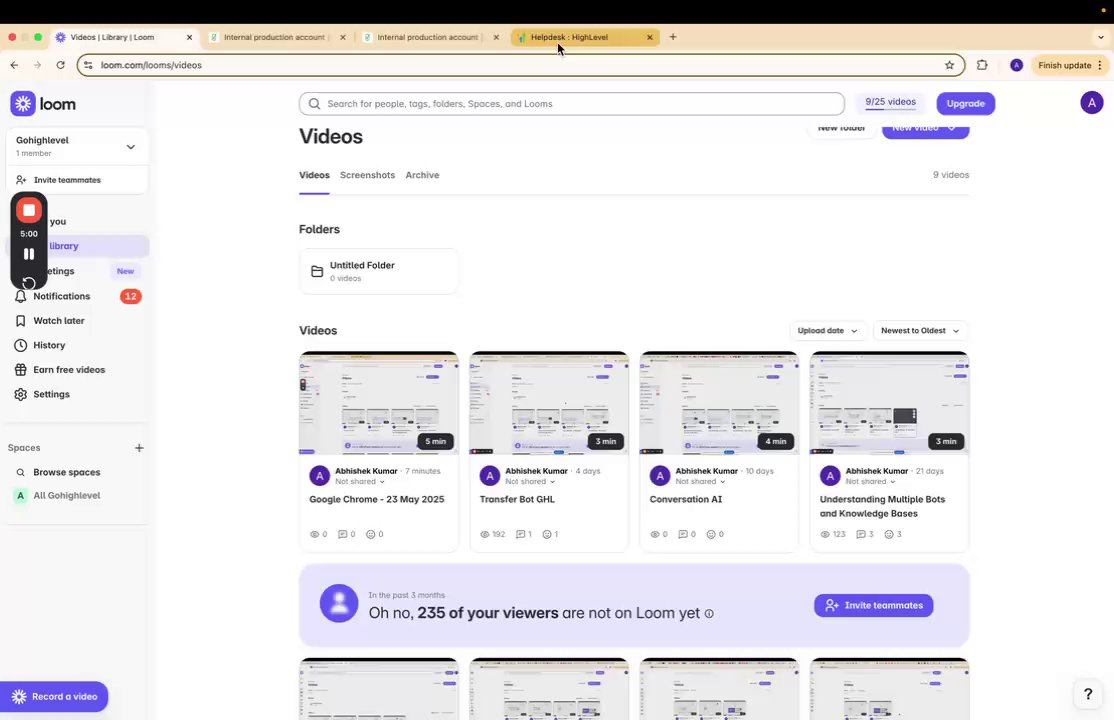Expand the Not shared dropdown on Understanding Multiple Bots
The height and width of the screenshot is (720, 1114).
(x=870, y=482)
